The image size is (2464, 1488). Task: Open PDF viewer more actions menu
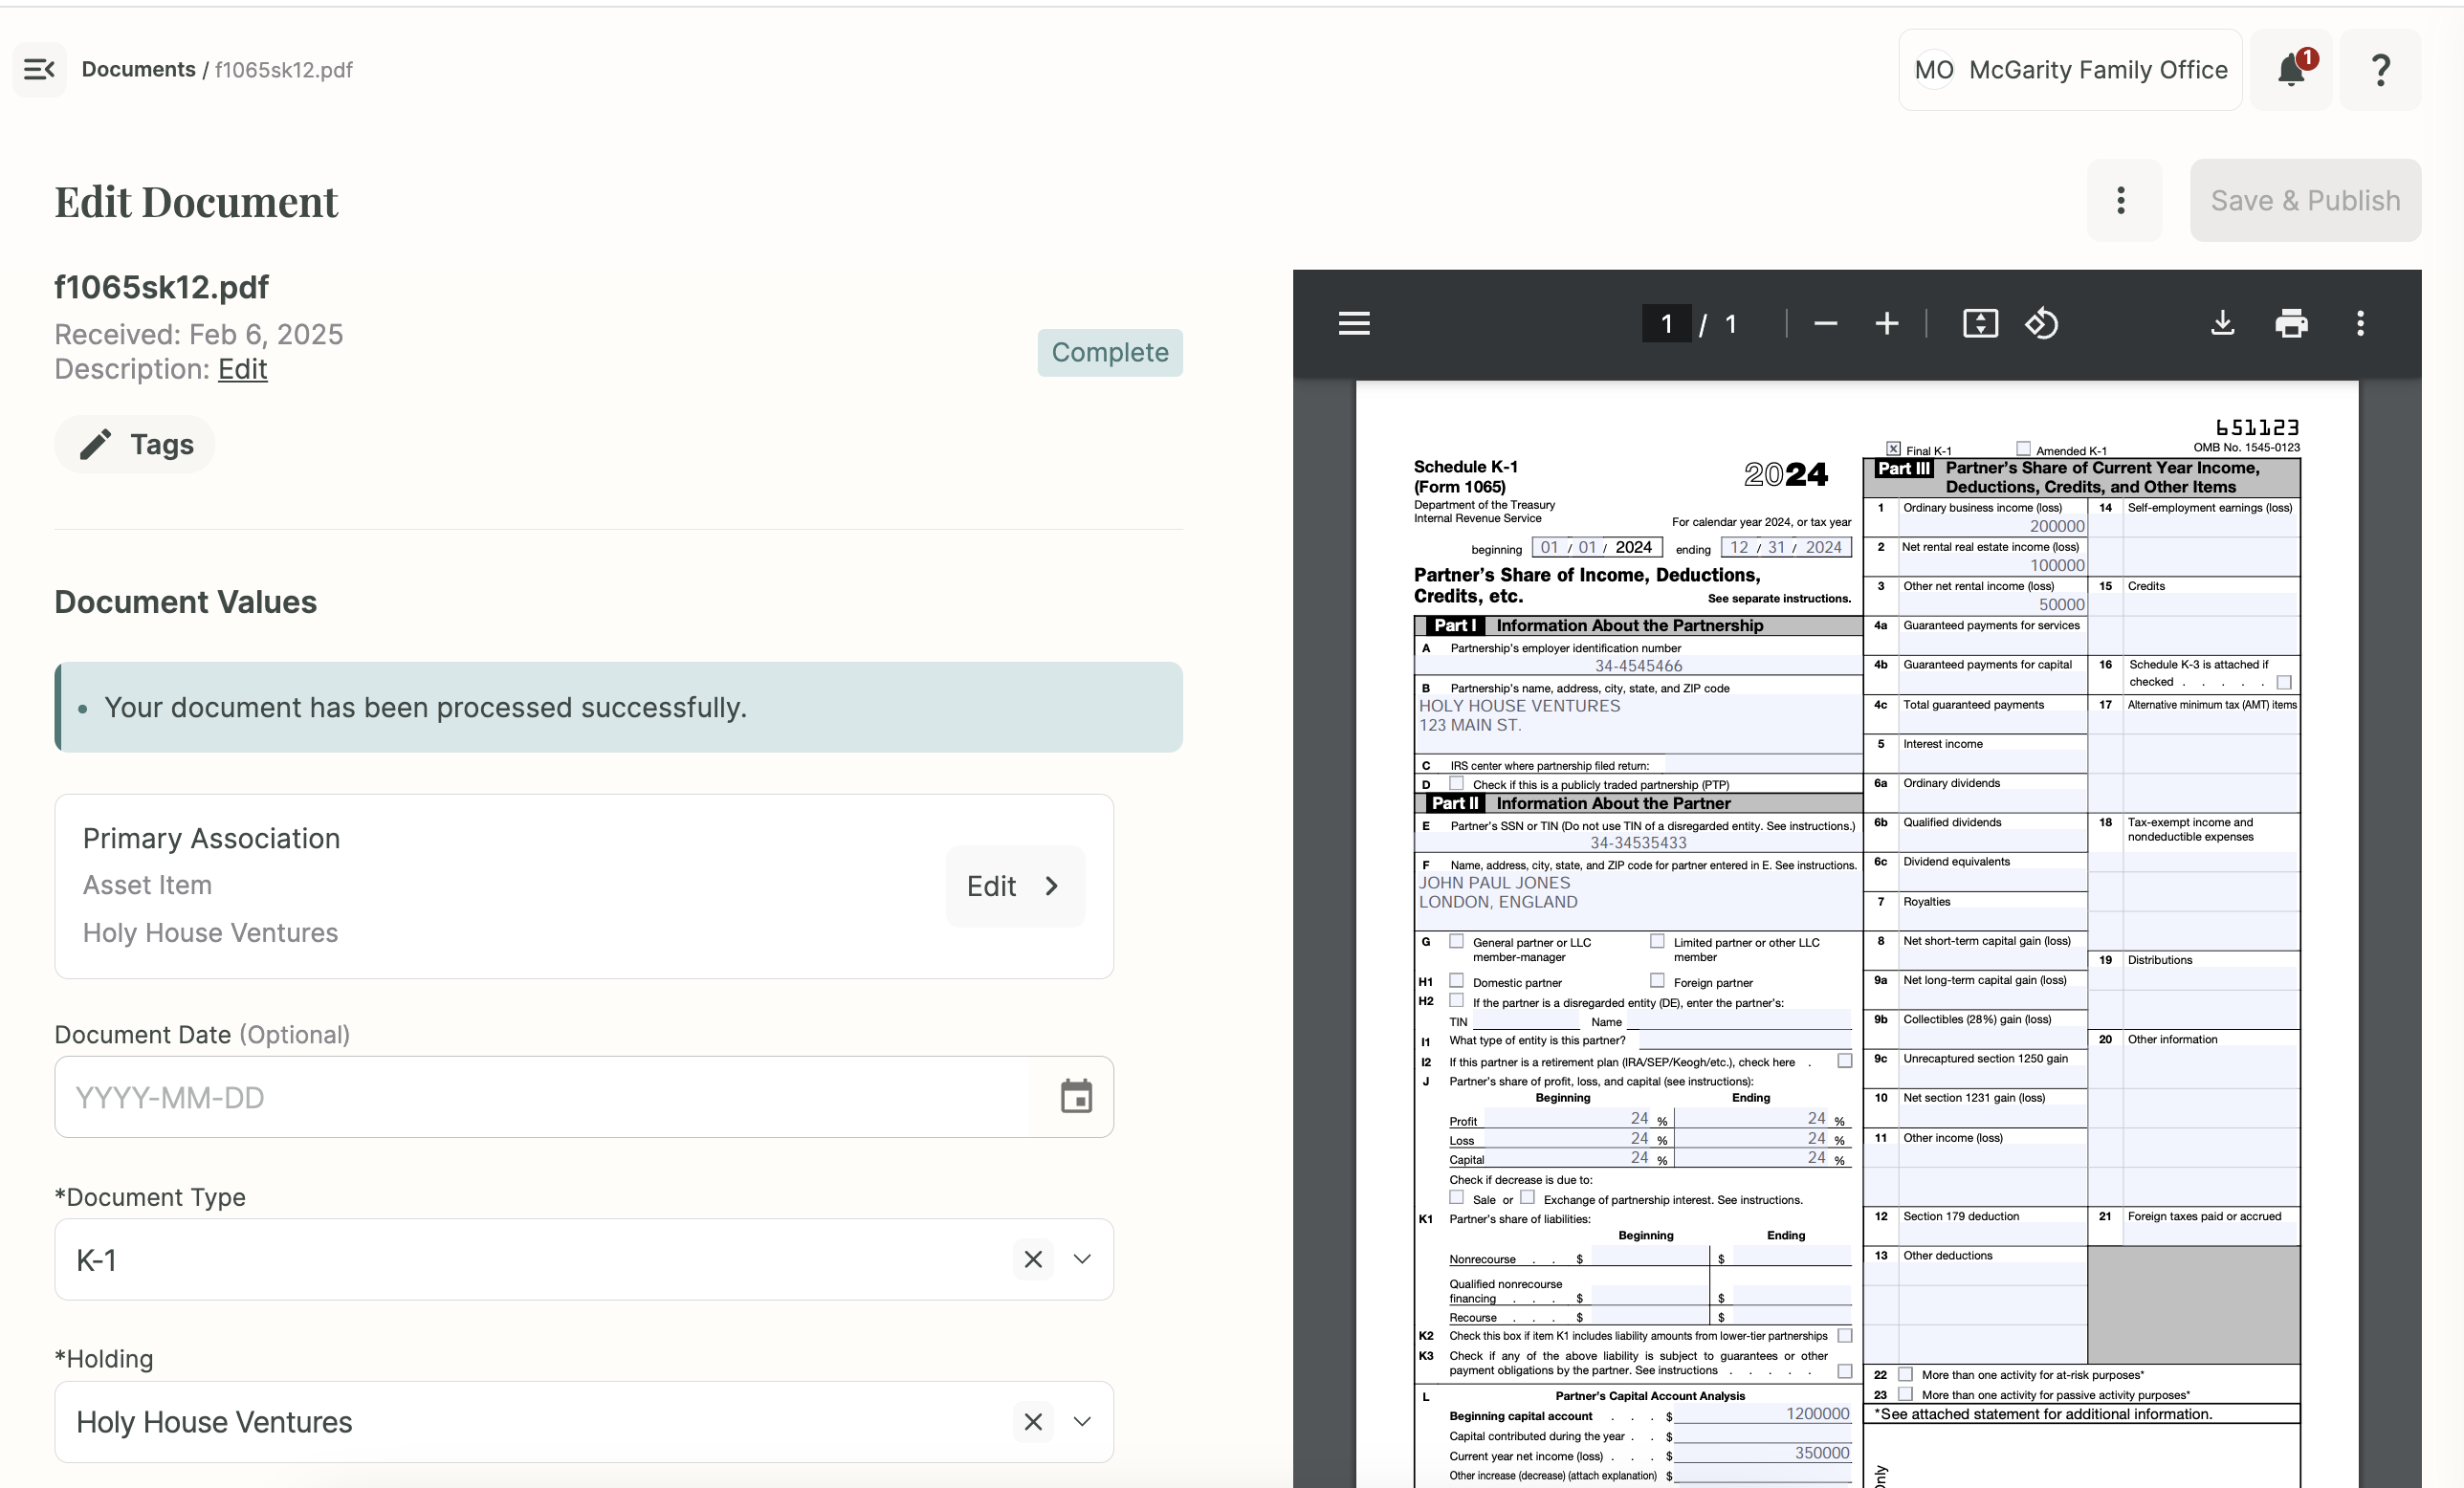click(x=2360, y=323)
